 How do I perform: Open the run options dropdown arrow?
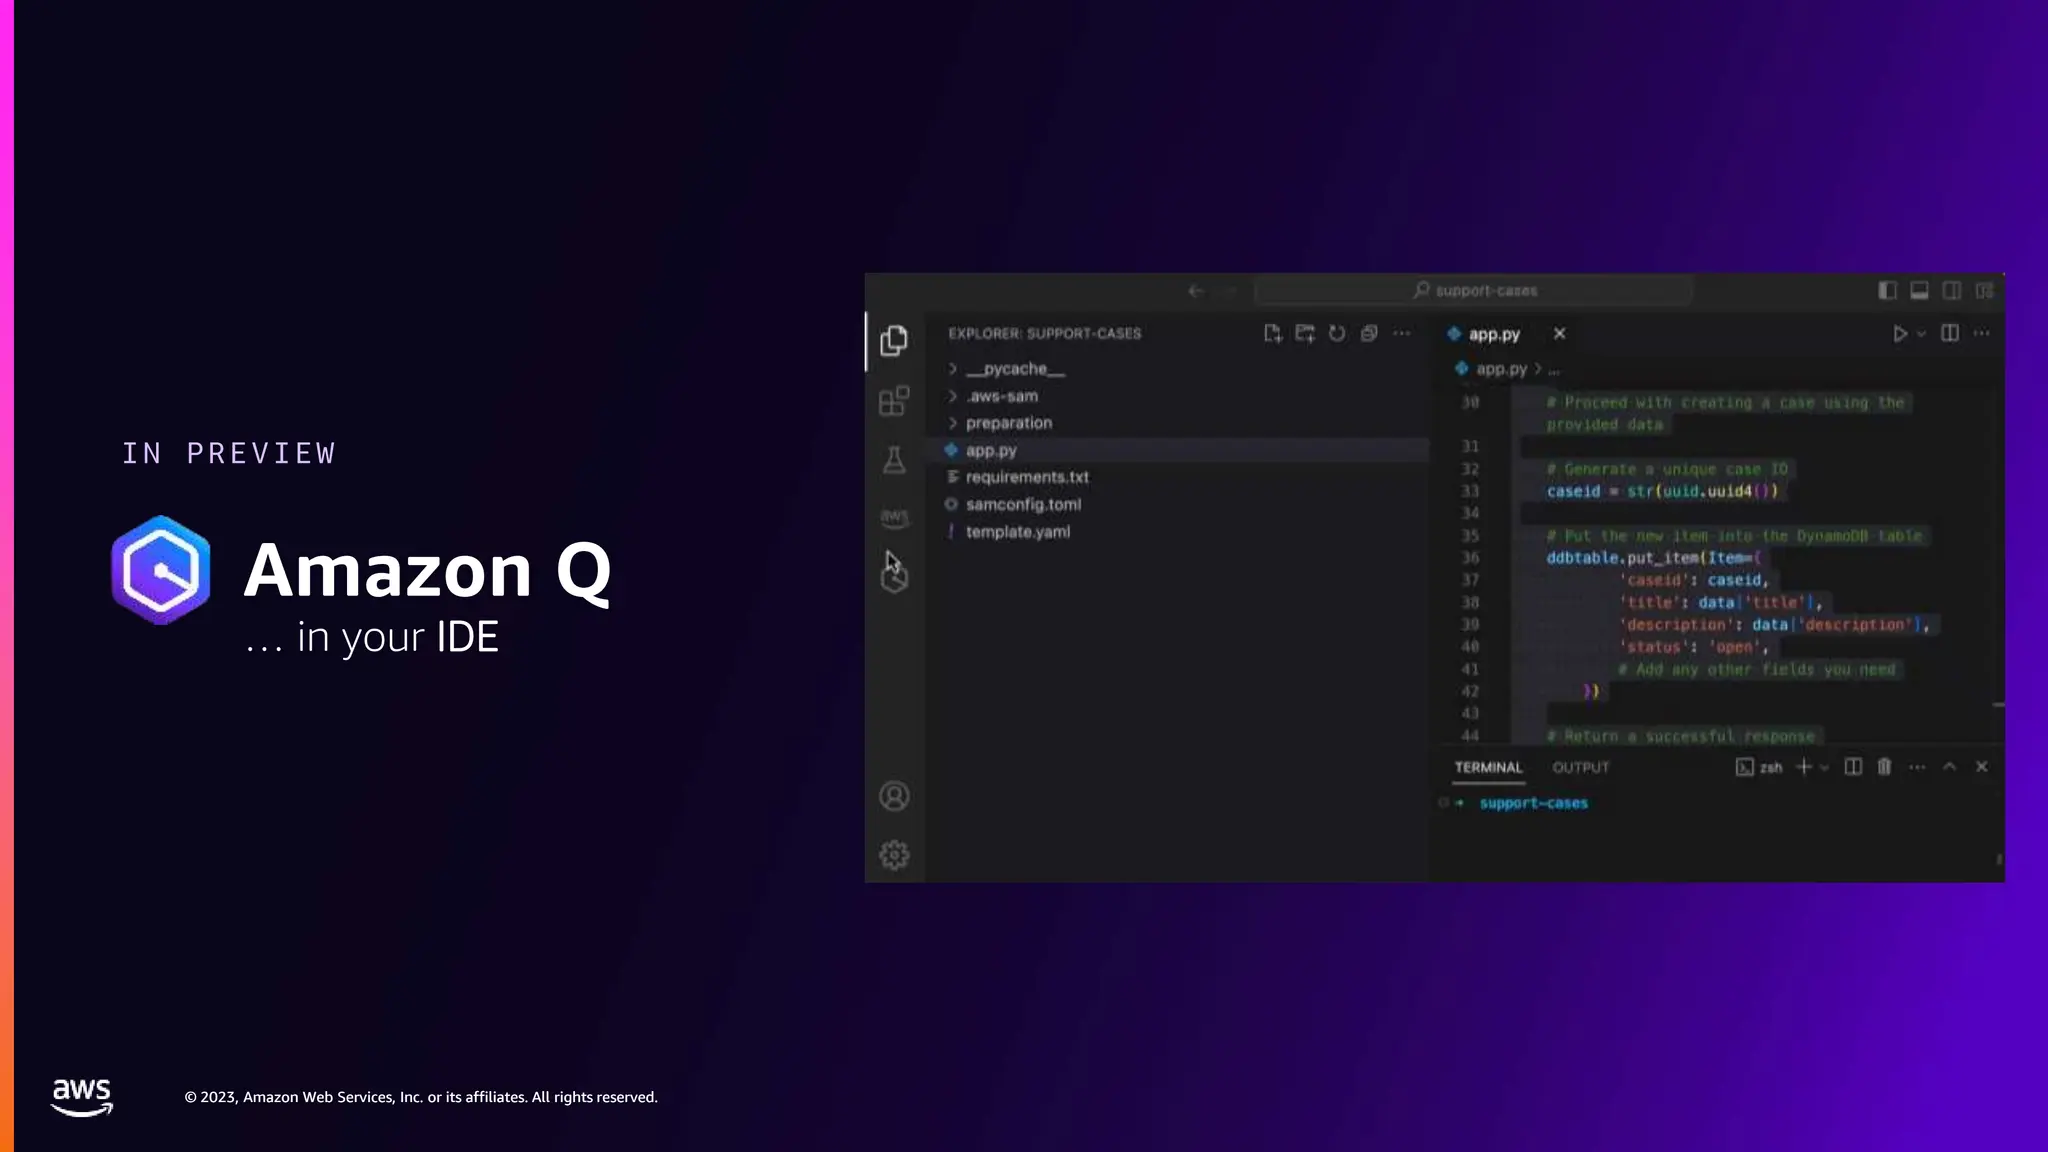1921,335
